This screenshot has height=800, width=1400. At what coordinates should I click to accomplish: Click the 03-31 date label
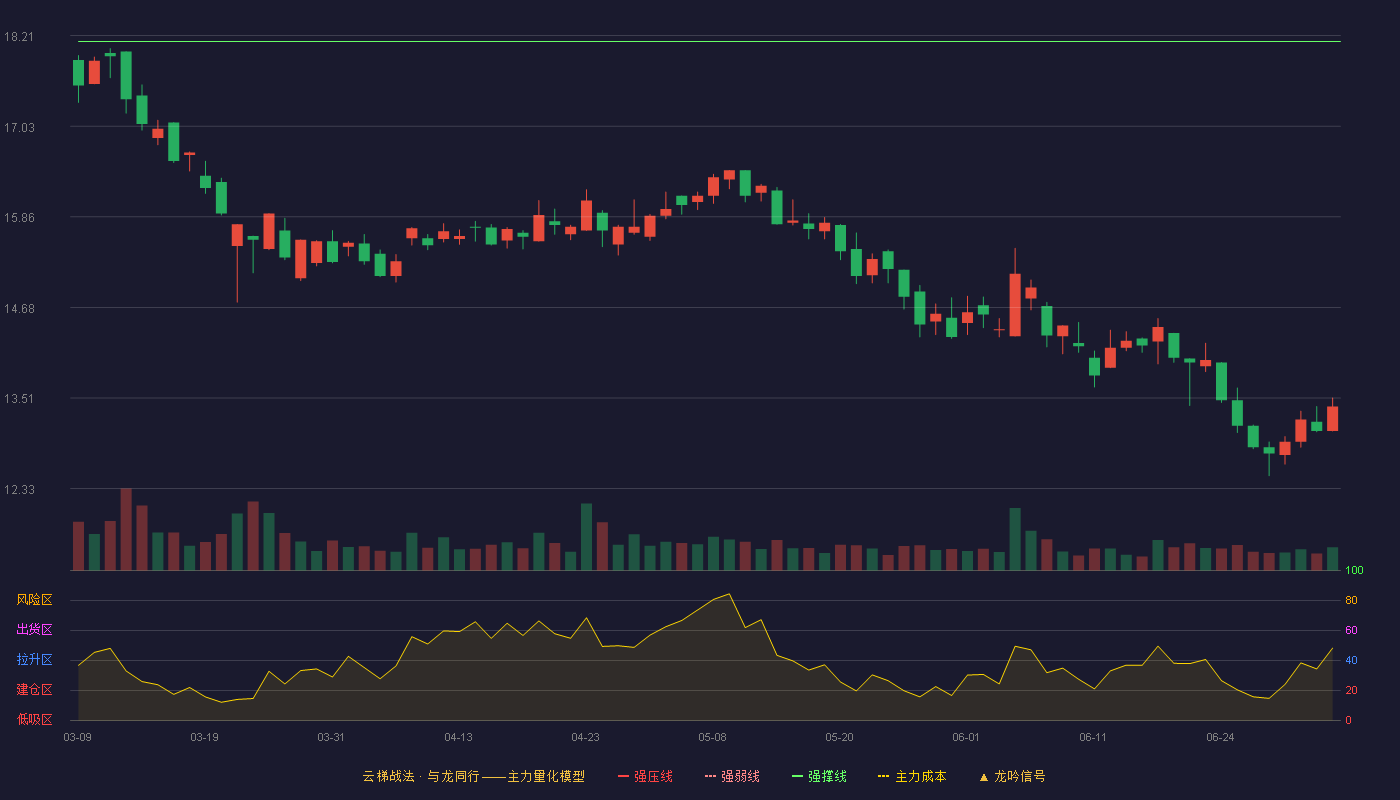(x=331, y=737)
